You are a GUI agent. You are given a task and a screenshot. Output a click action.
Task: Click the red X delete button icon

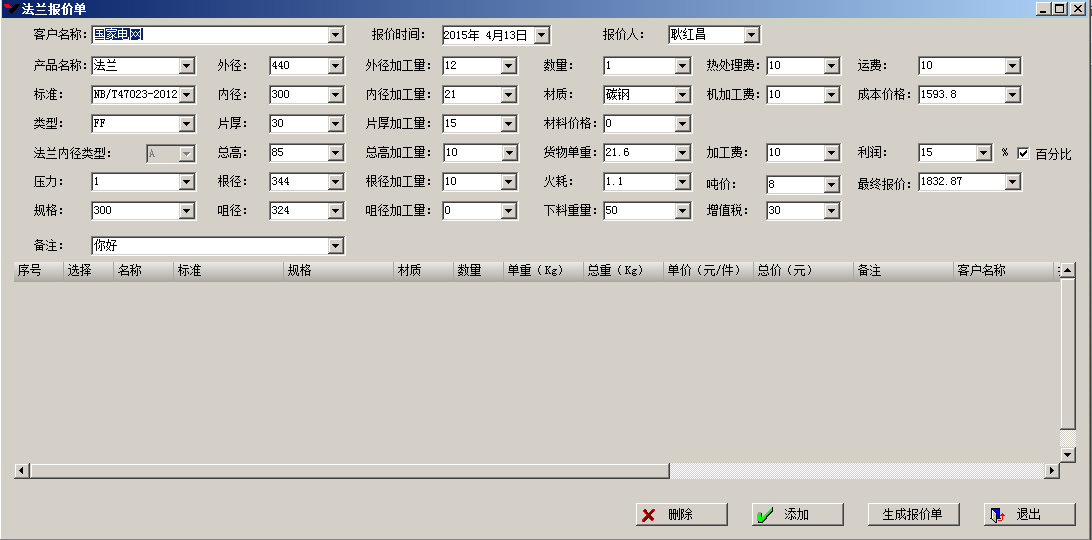649,515
